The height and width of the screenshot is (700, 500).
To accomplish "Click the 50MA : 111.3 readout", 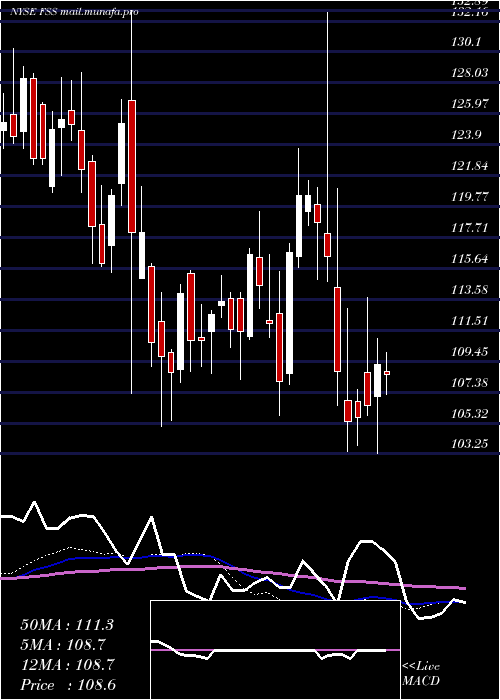I will (67, 625).
